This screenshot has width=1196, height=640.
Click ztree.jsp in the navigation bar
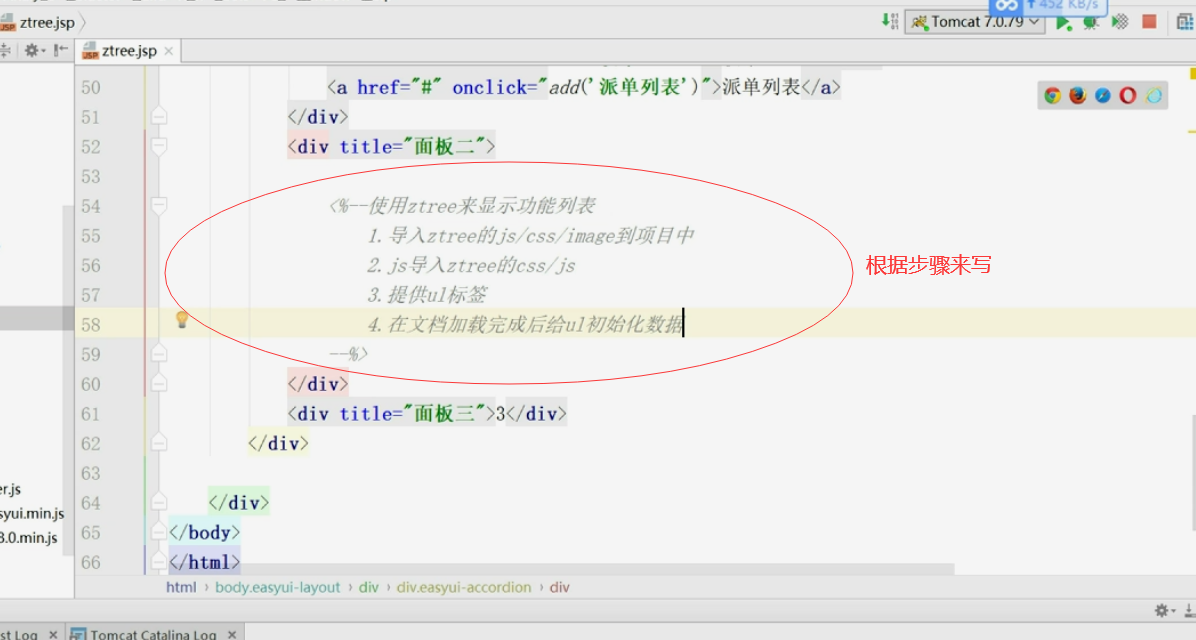pos(38,22)
